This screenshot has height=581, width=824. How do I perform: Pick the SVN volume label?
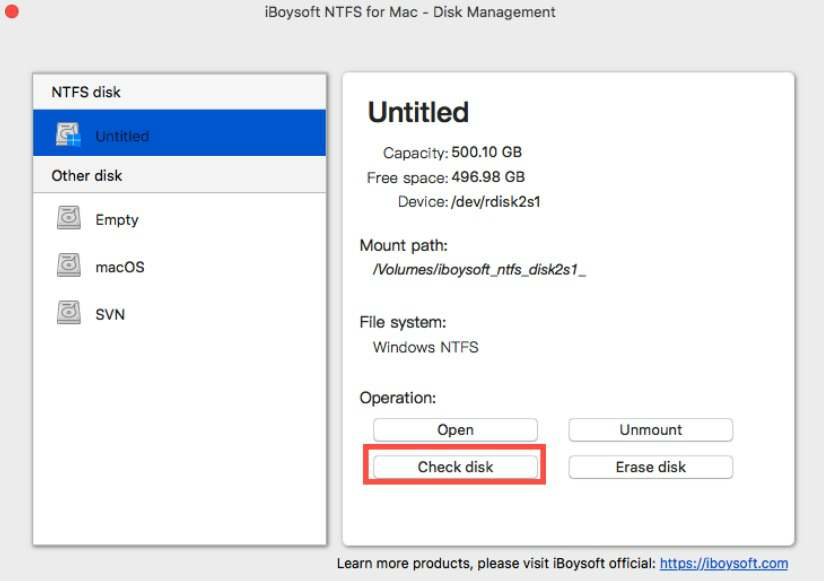110,314
